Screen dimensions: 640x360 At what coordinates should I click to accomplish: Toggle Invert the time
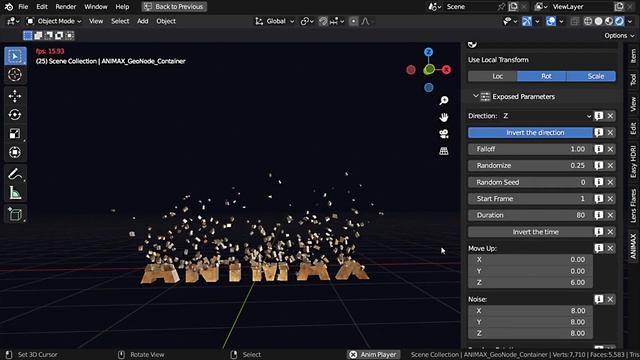click(531, 232)
